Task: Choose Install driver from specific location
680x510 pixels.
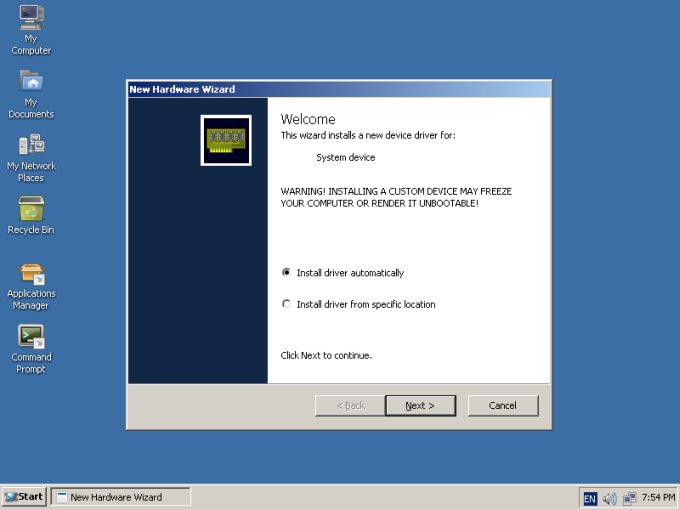Action: [x=287, y=304]
